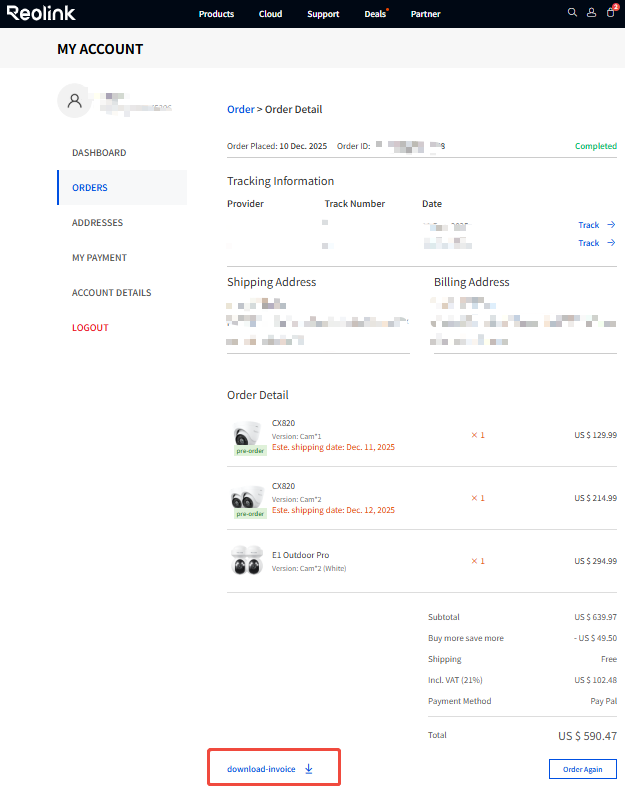Screen dimensions: 625x793
Task: Click the discount value - US $ 49.50
Action: (x=596, y=638)
